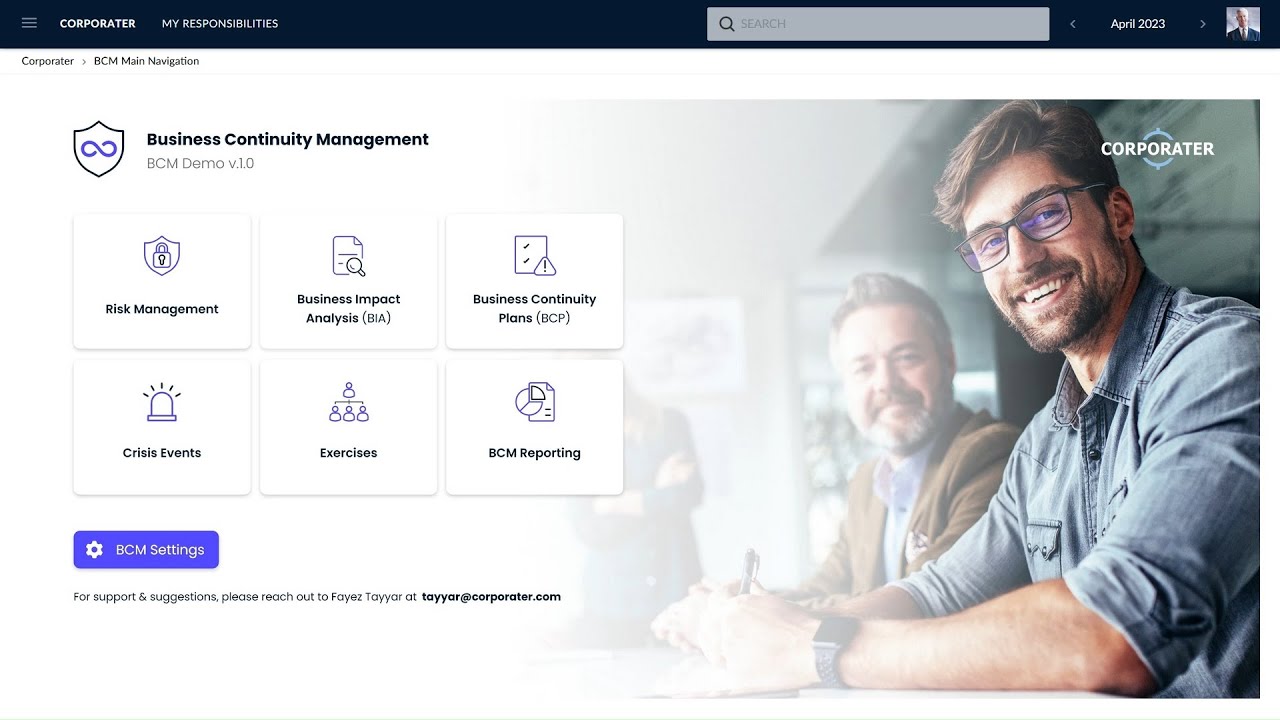This screenshot has width=1280, height=720.
Task: Open the Exercises team hierarchy icon
Action: point(348,400)
